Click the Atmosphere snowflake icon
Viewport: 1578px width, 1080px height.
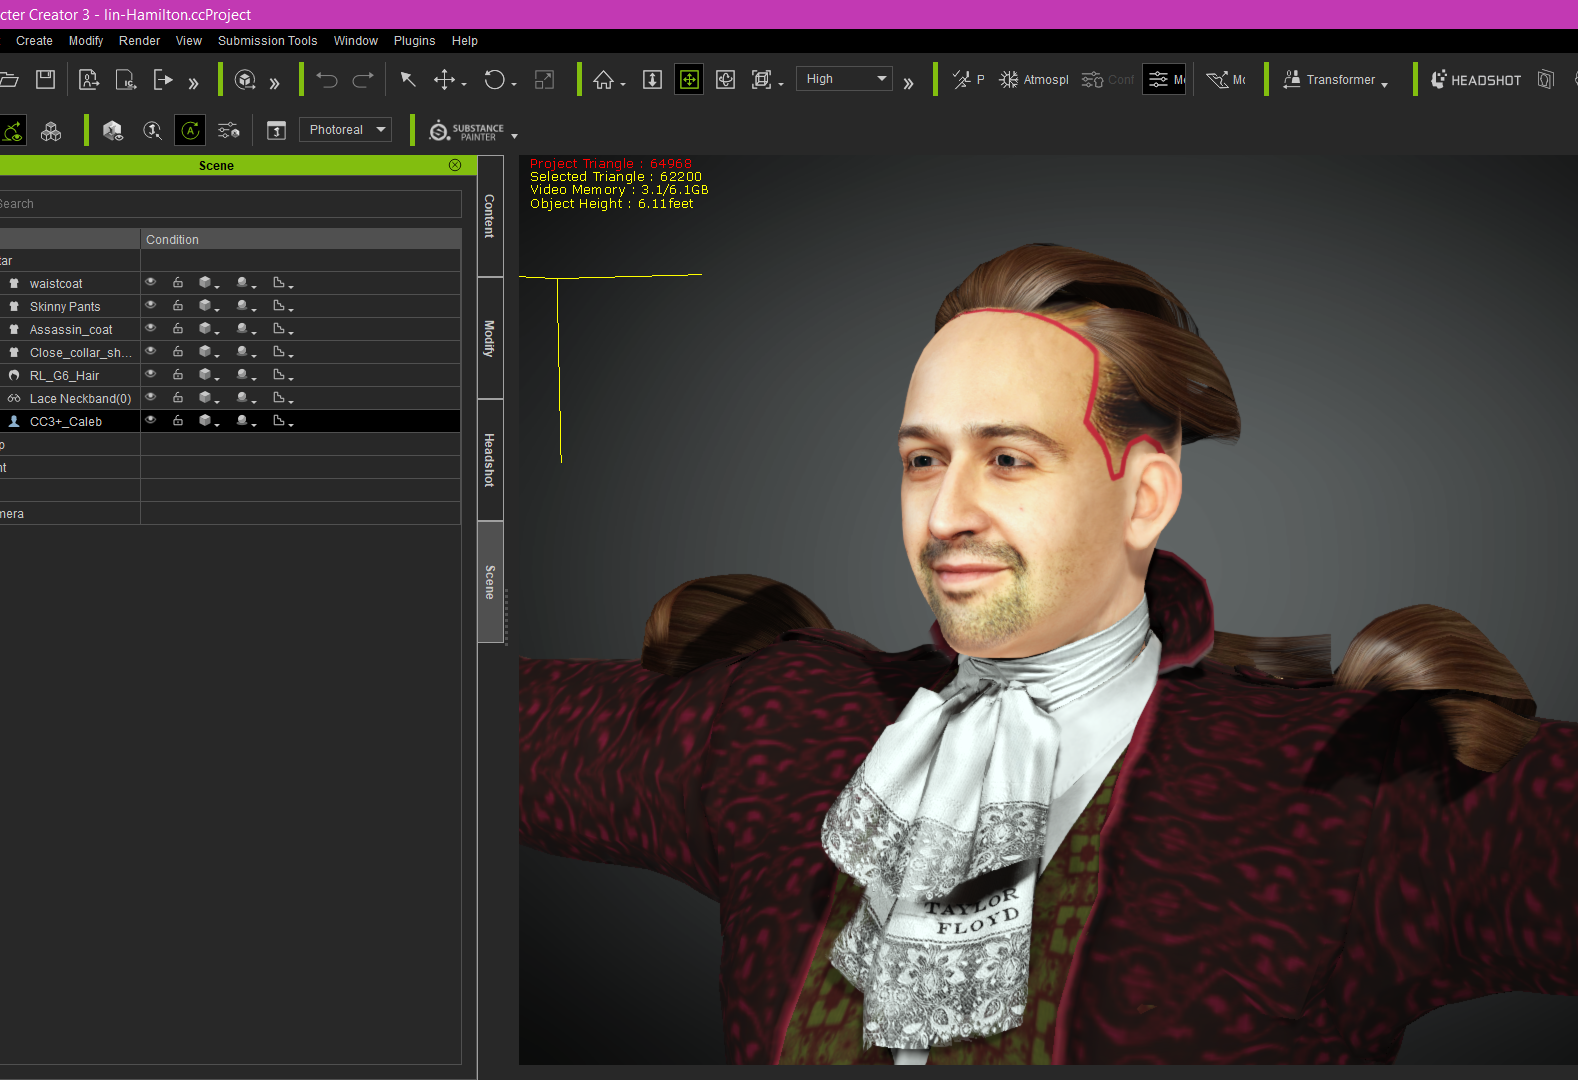pyautogui.click(x=1009, y=80)
